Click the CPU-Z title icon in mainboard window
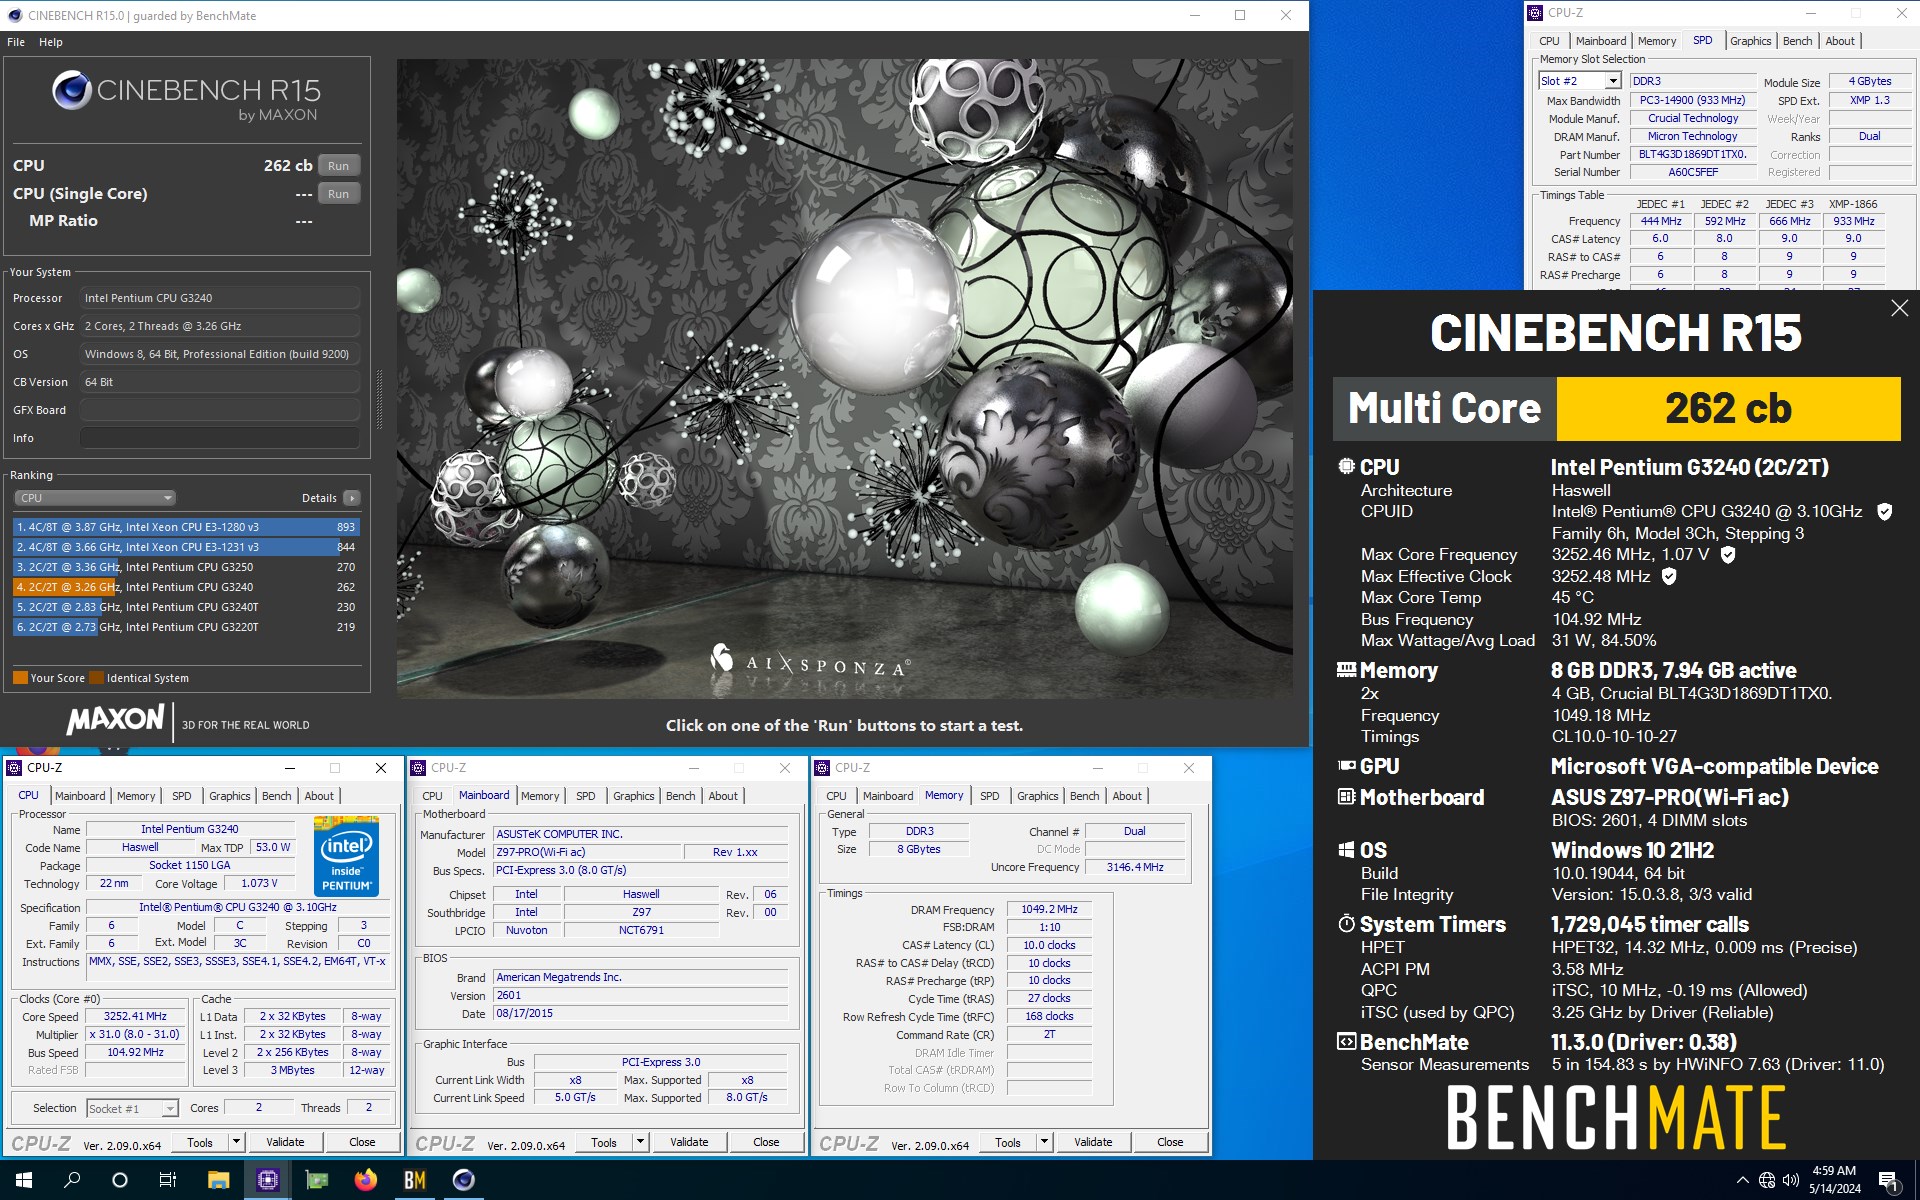 click(419, 768)
